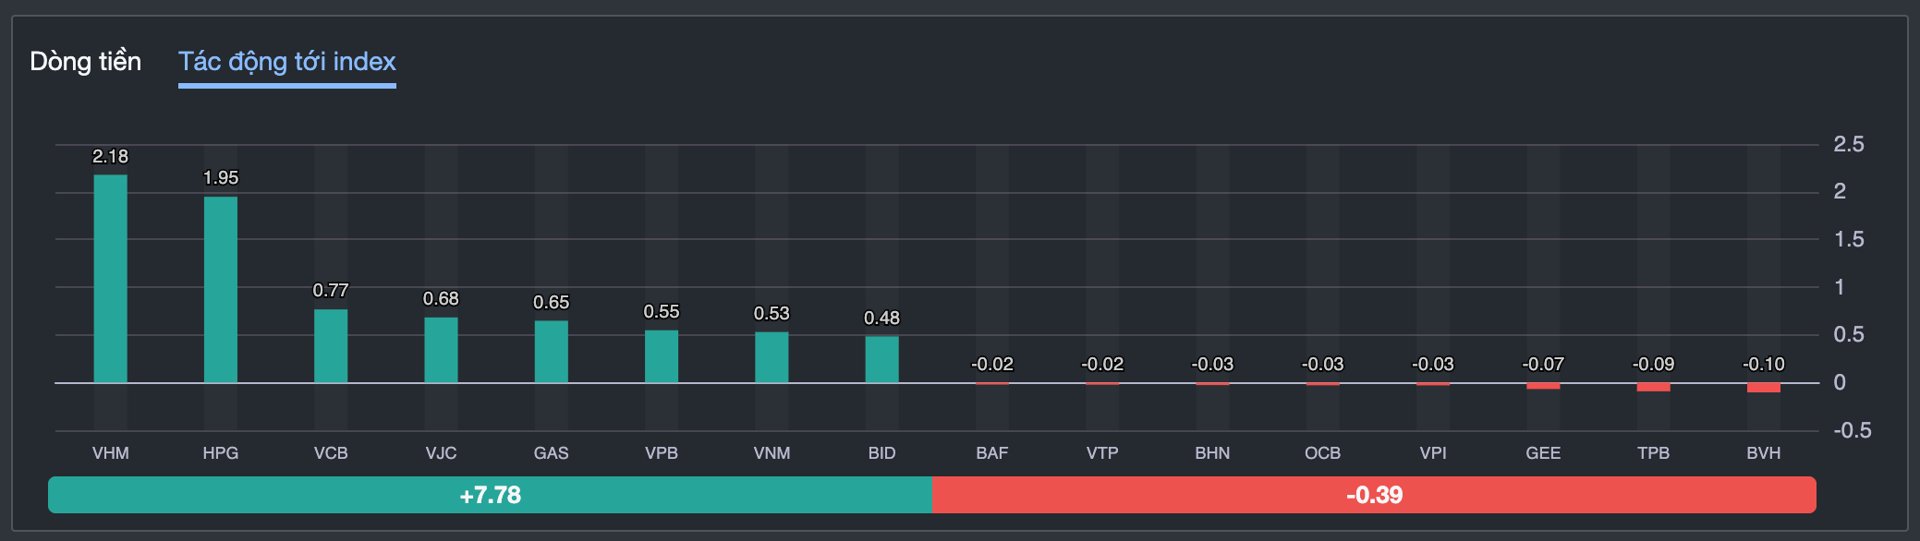Click the HPG bar in chart
Viewport: 1920px width, 541px height.
click(x=220, y=290)
